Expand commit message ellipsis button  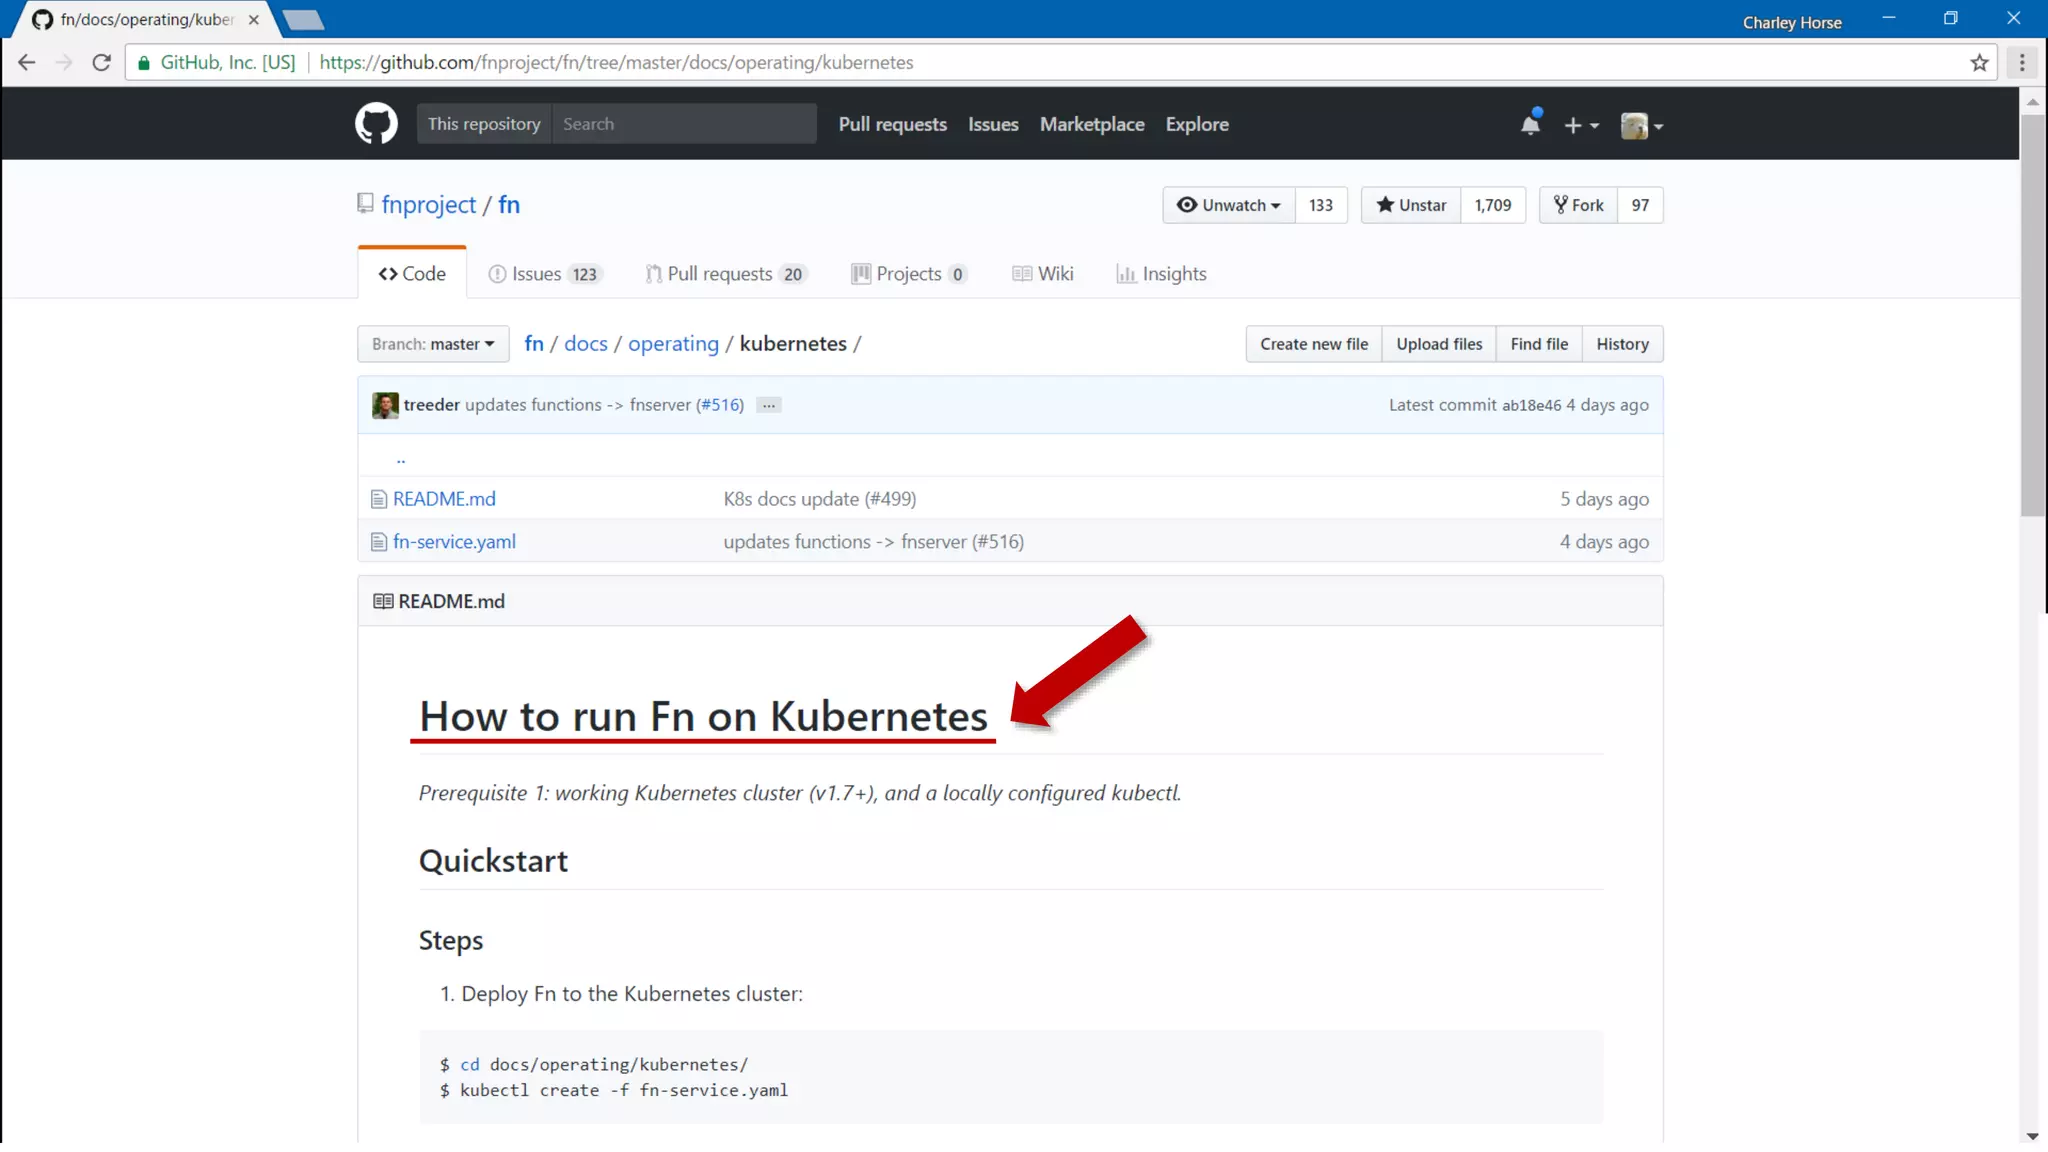tap(768, 405)
